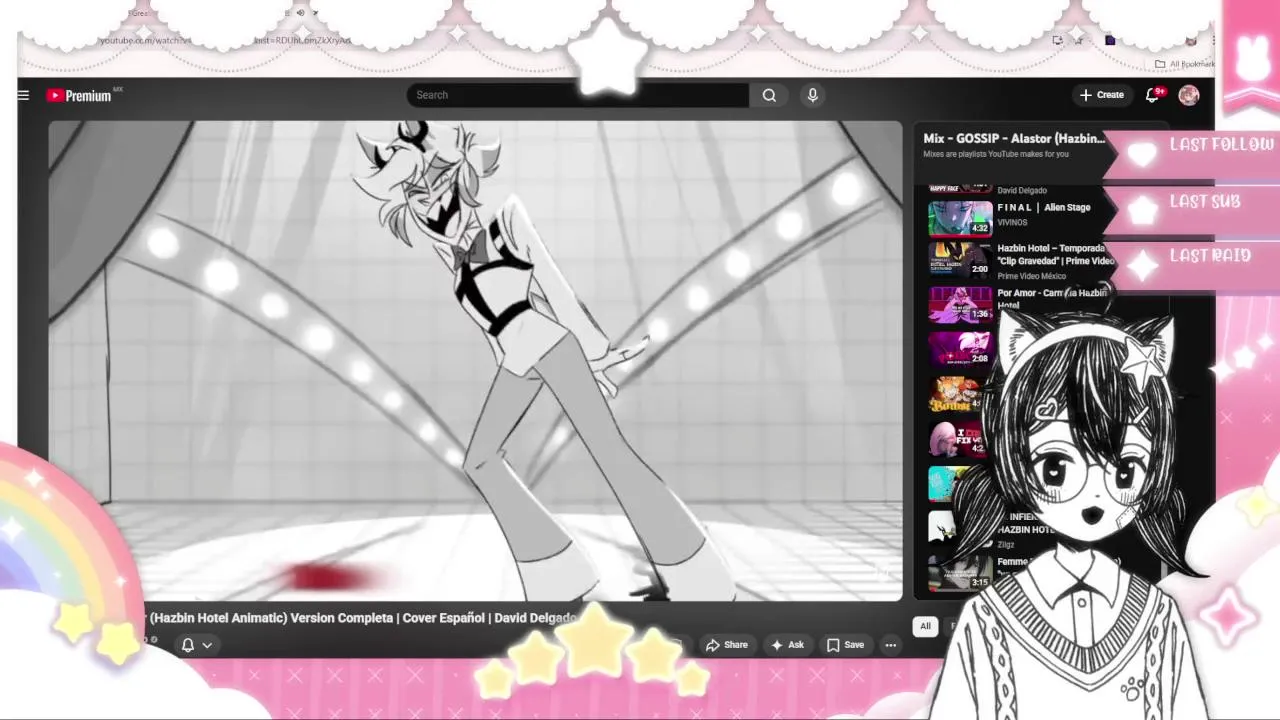Save the video to a playlist

(845, 645)
